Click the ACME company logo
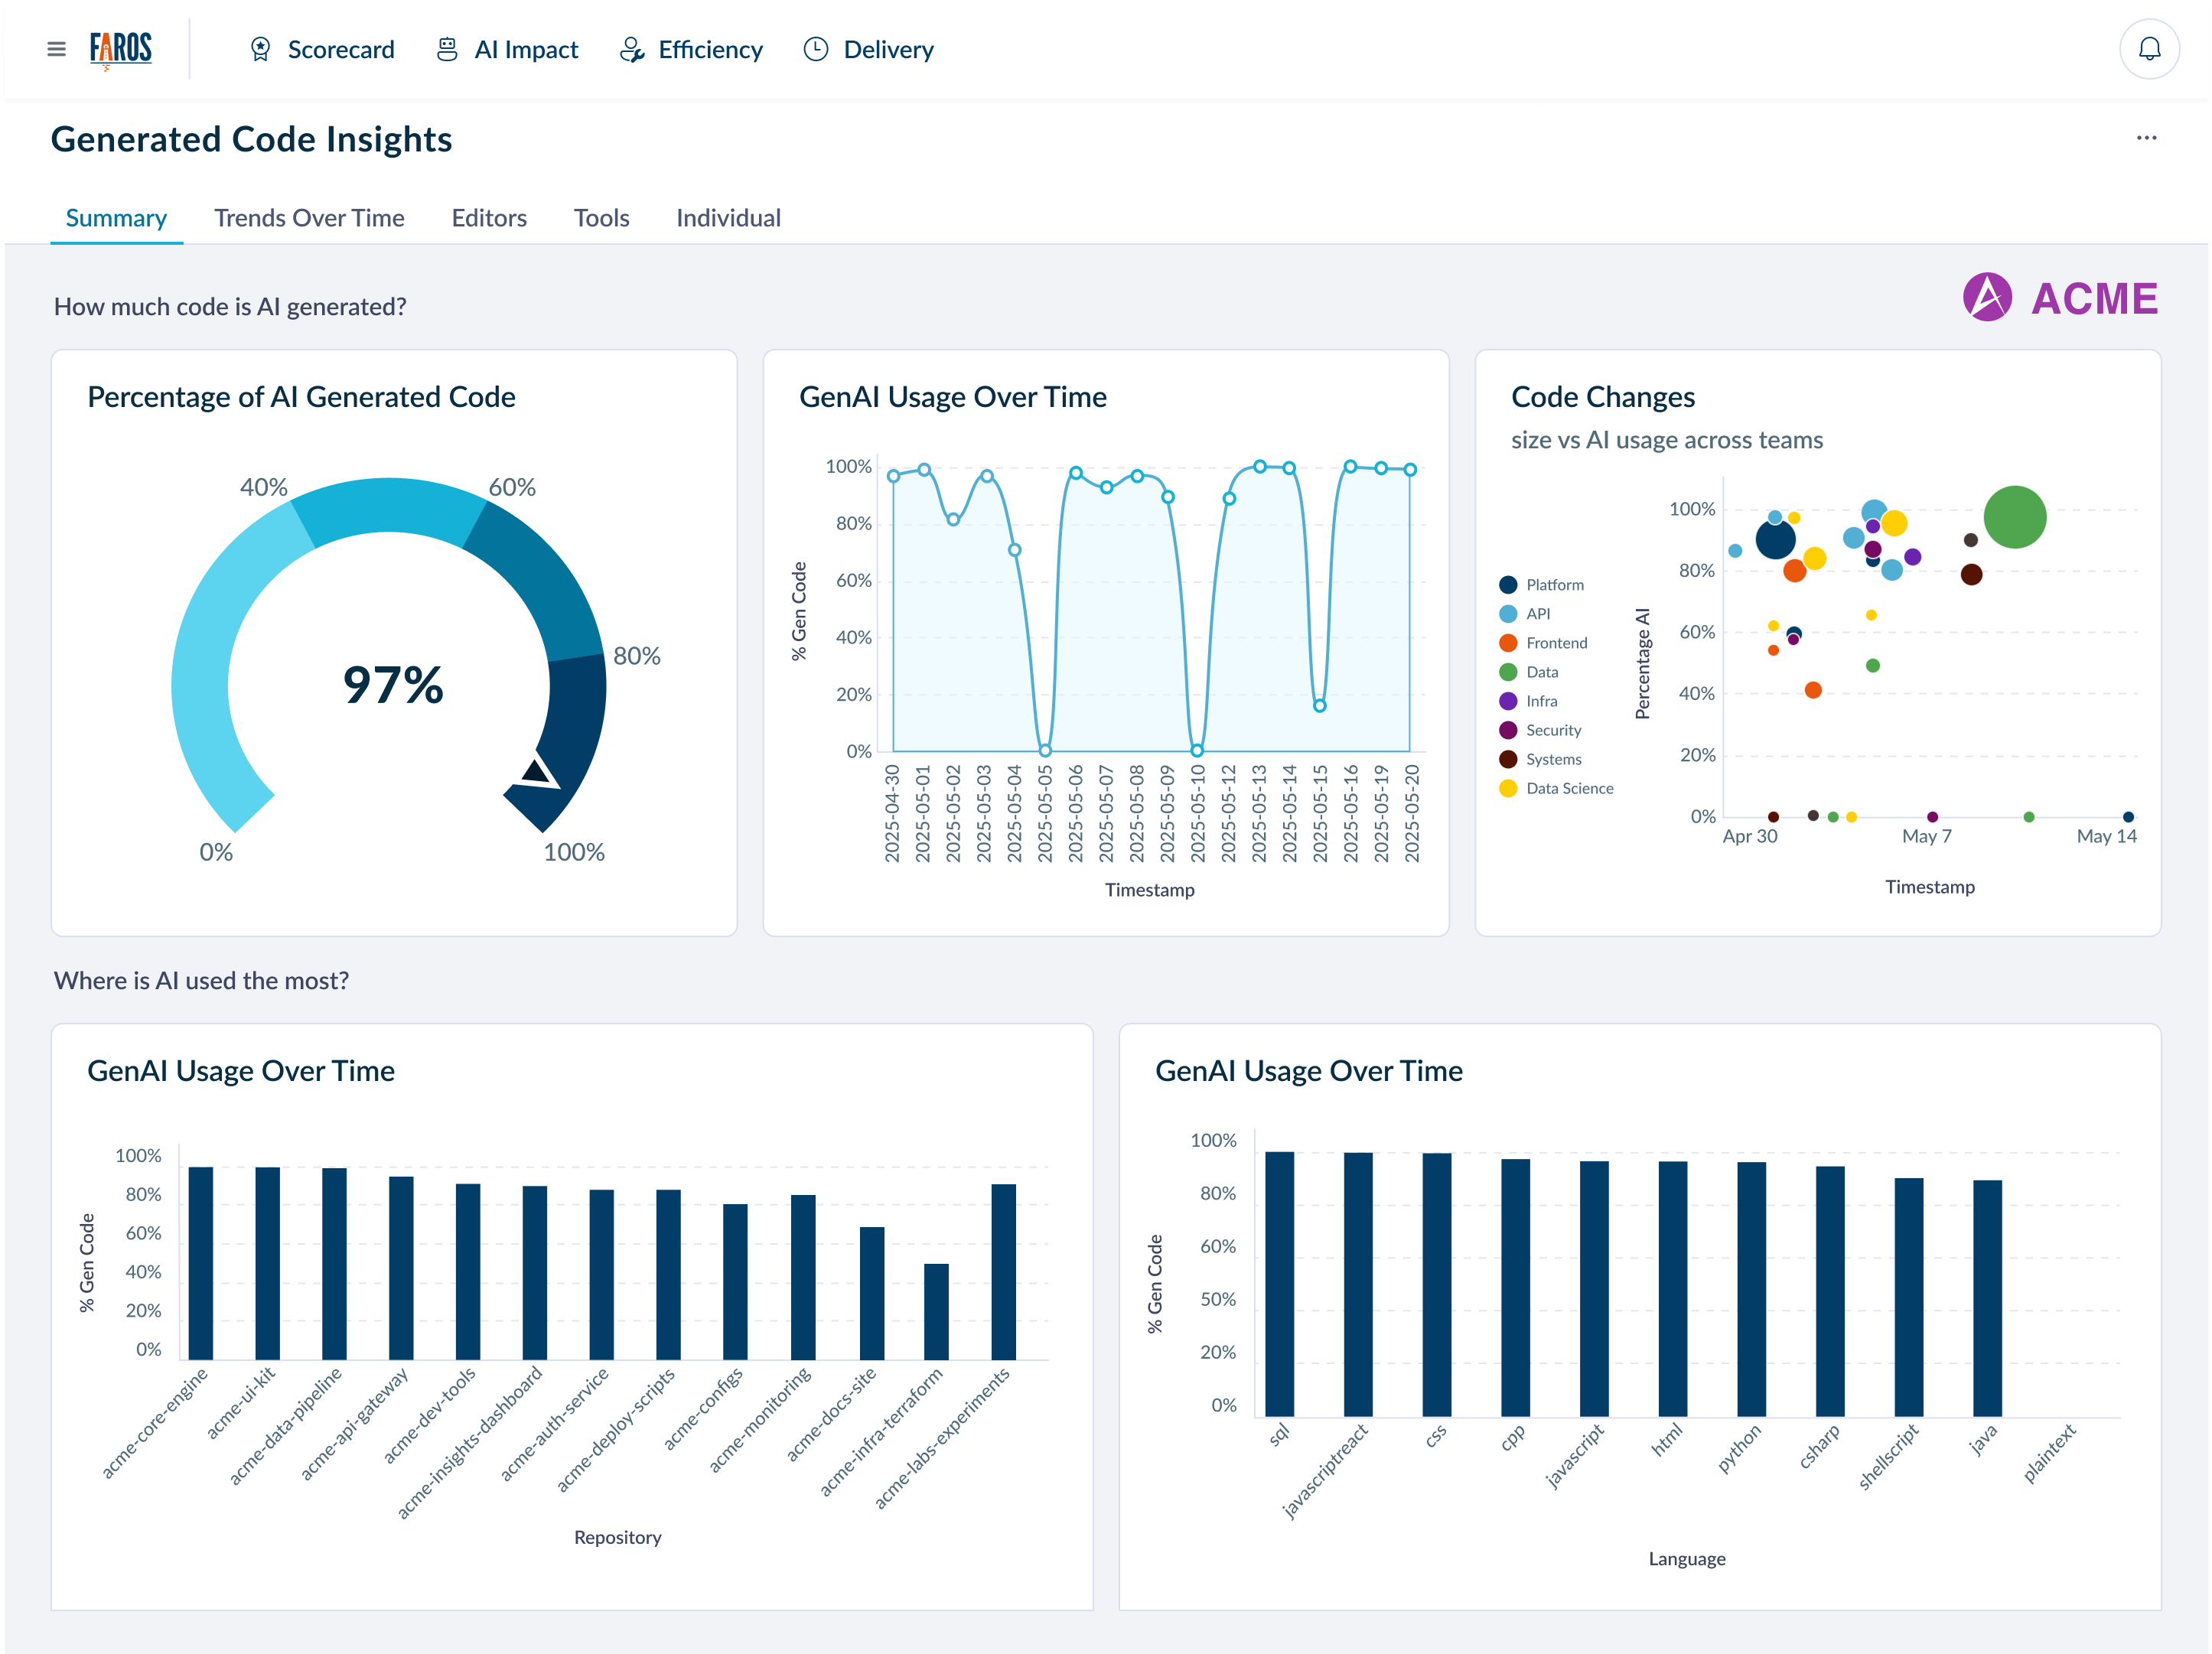 click(x=2060, y=298)
